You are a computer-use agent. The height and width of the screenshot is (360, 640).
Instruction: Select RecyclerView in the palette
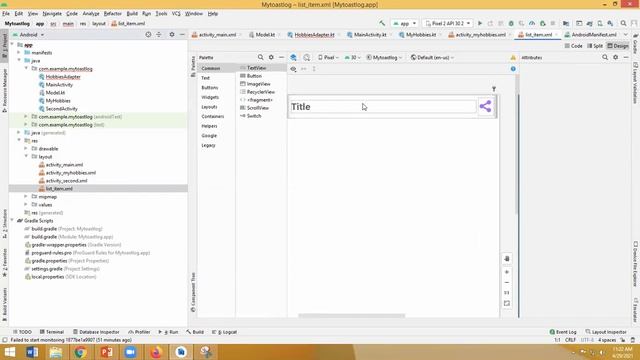coord(258,92)
